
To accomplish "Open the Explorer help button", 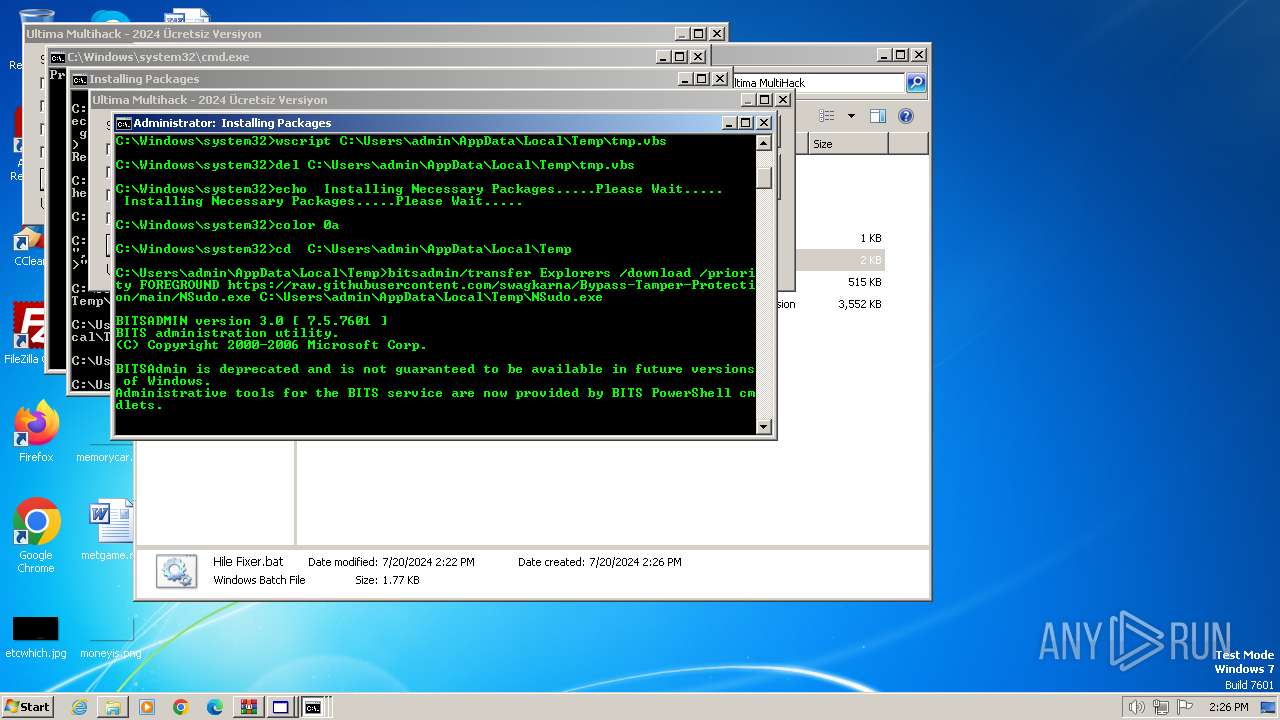I will click(x=906, y=116).
